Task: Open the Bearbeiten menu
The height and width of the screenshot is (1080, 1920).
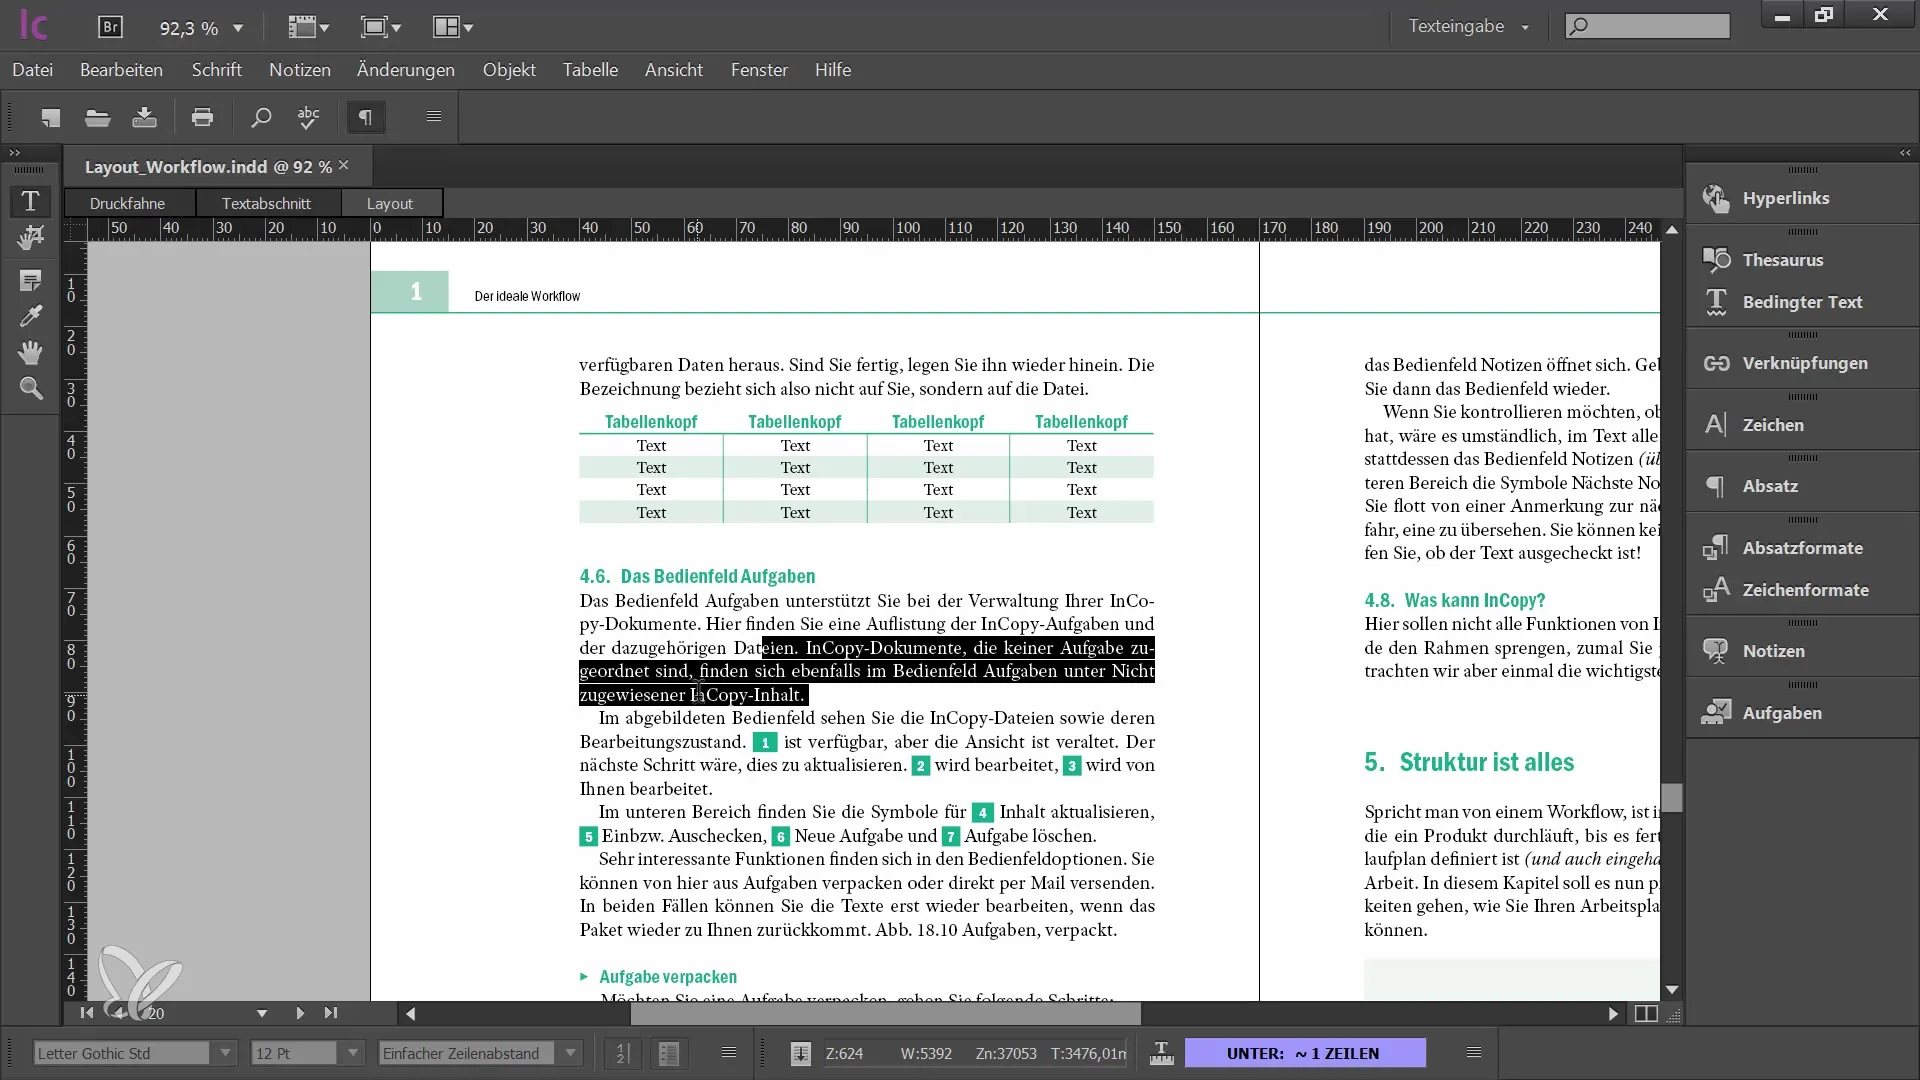Action: point(121,70)
